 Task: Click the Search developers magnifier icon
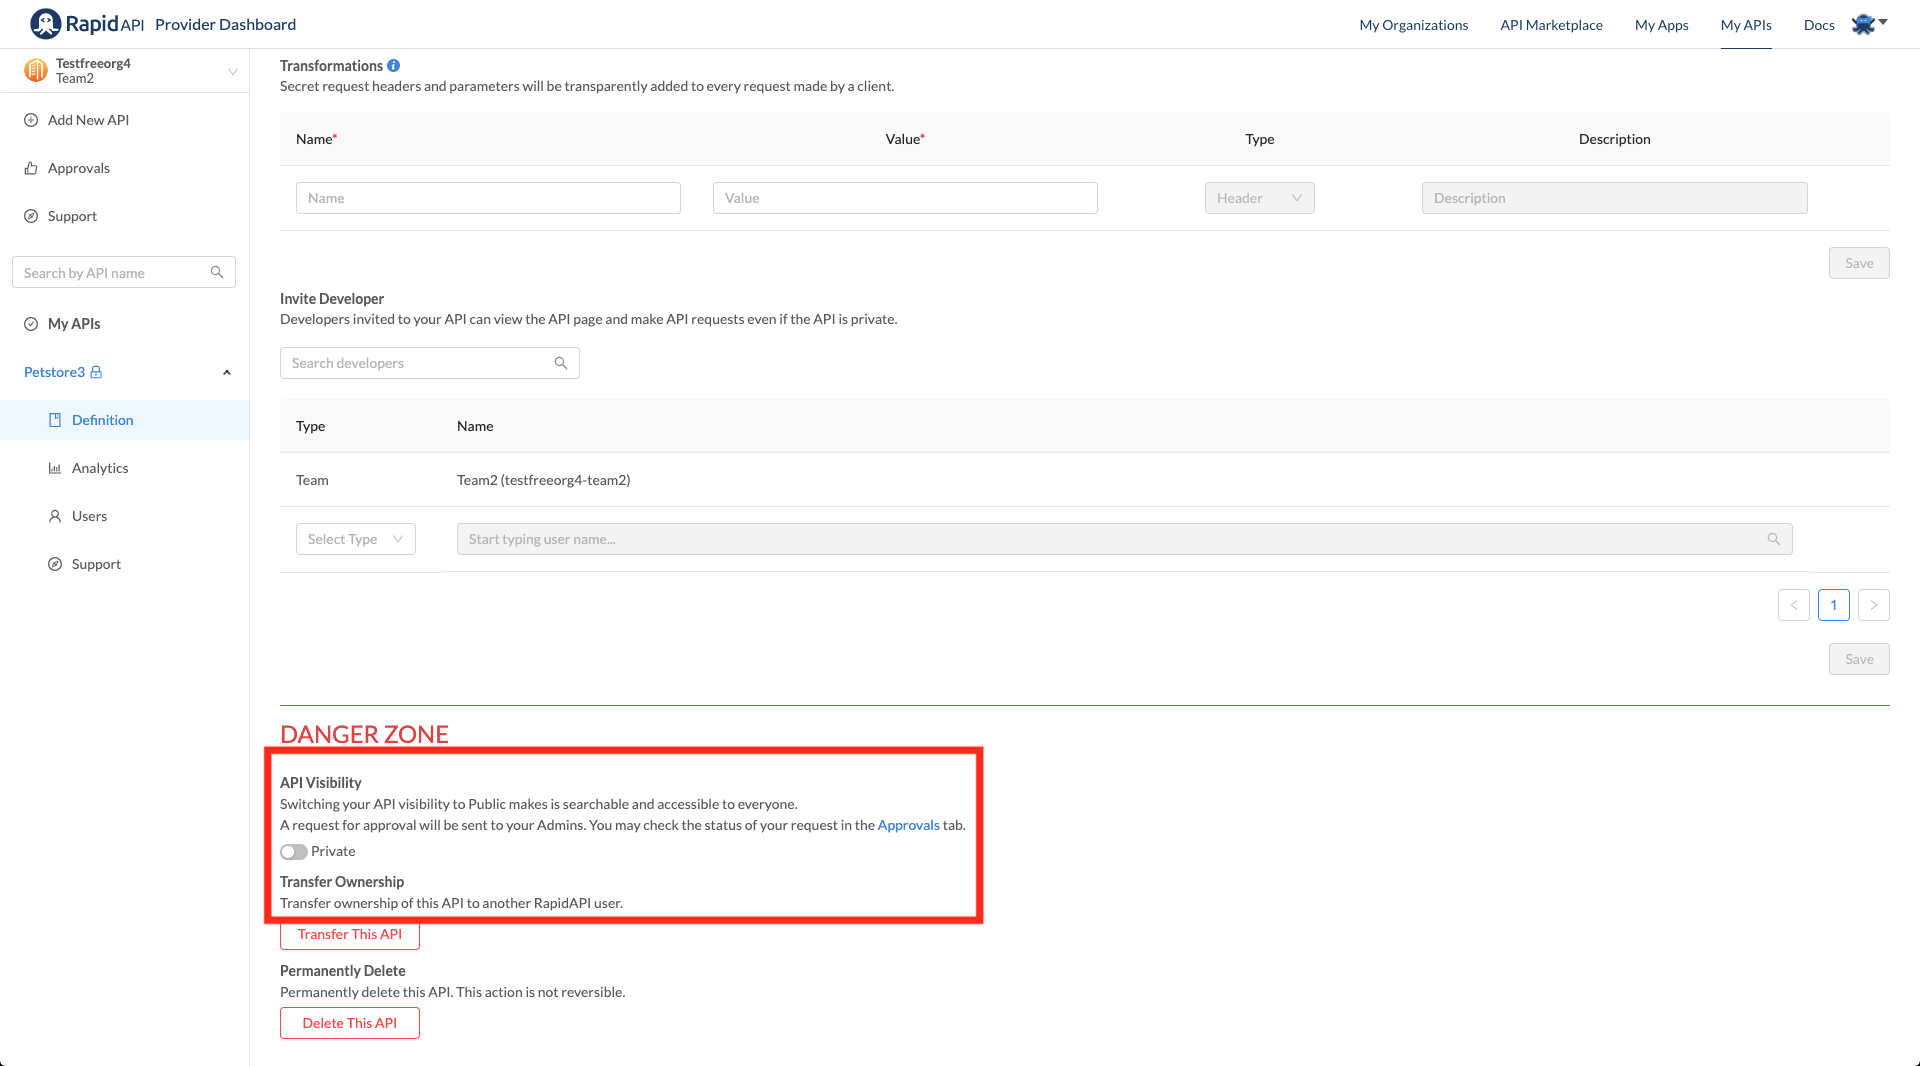click(561, 363)
